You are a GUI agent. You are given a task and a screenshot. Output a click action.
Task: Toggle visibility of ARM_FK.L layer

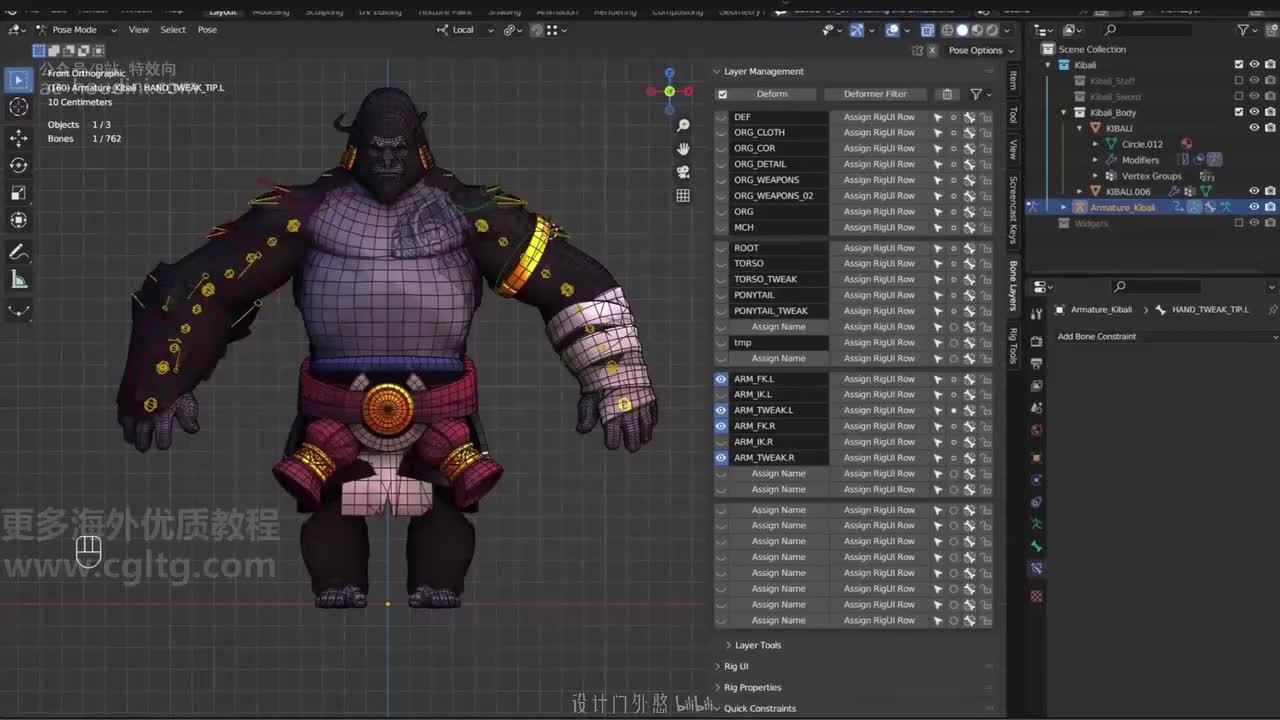coord(721,379)
